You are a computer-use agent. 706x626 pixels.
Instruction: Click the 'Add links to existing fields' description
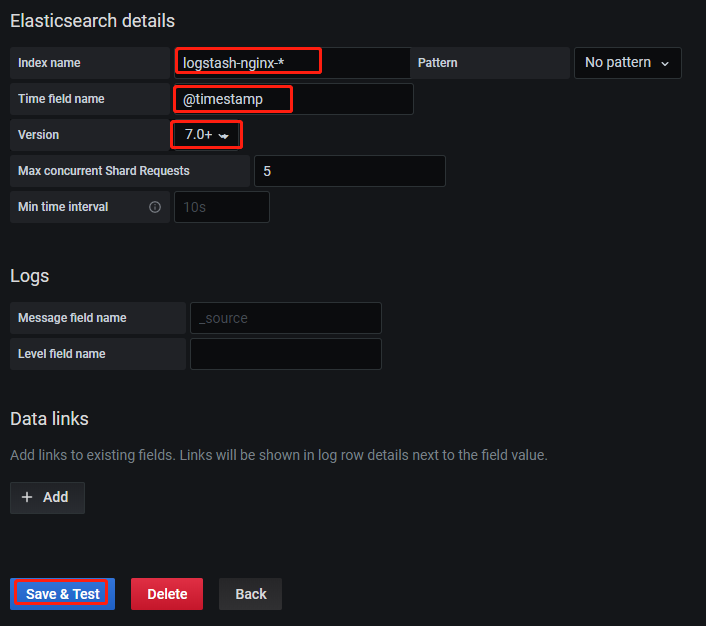click(x=279, y=455)
